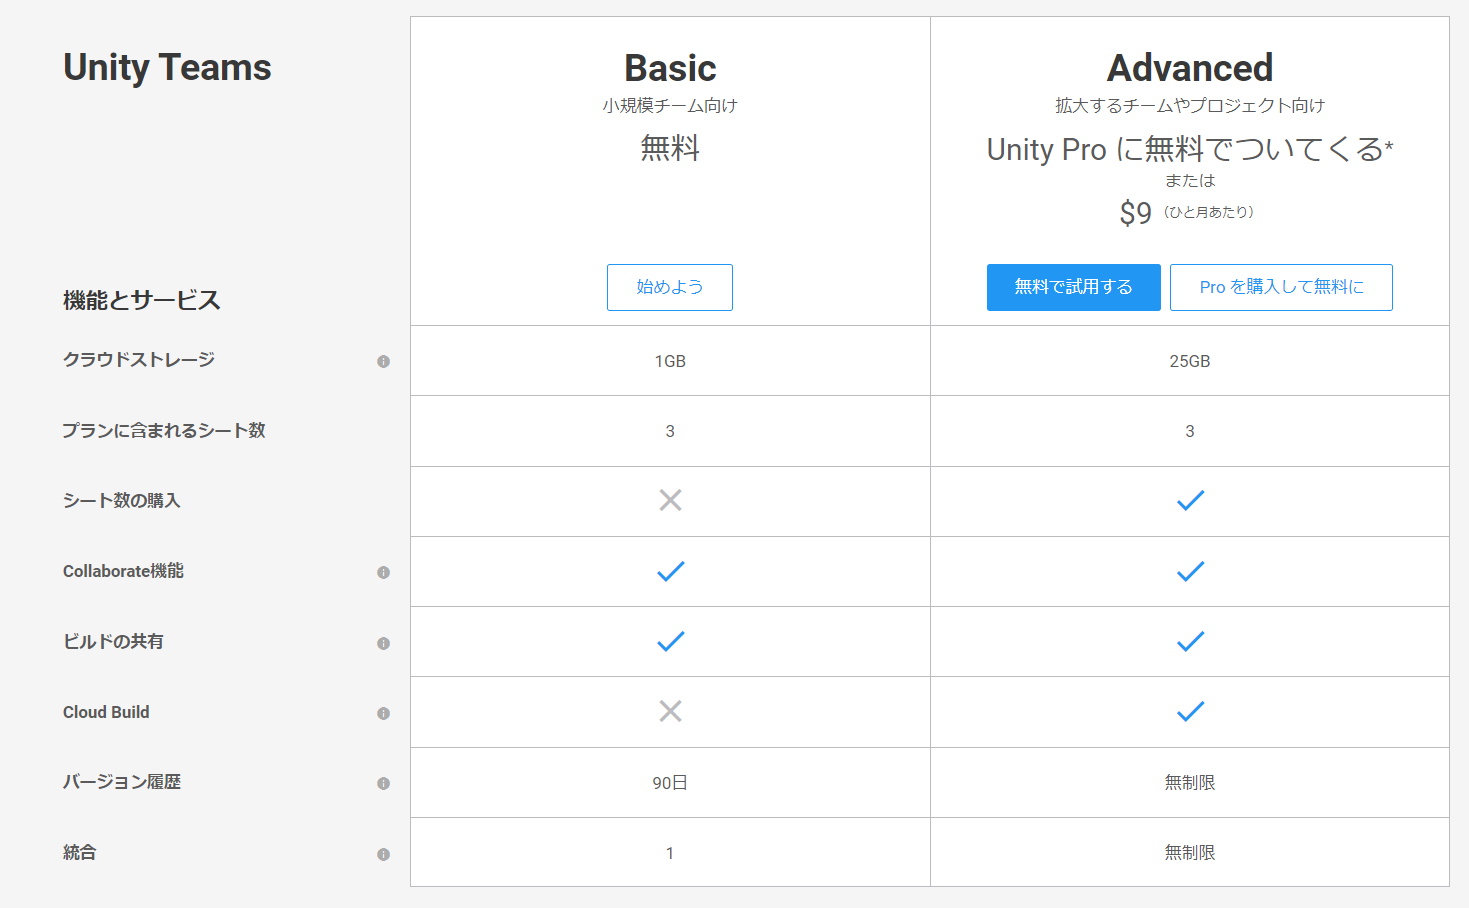This screenshot has height=908, width=1469.
Task: Click Basic check mark for ビルドの共有
Action: pyautogui.click(x=670, y=641)
